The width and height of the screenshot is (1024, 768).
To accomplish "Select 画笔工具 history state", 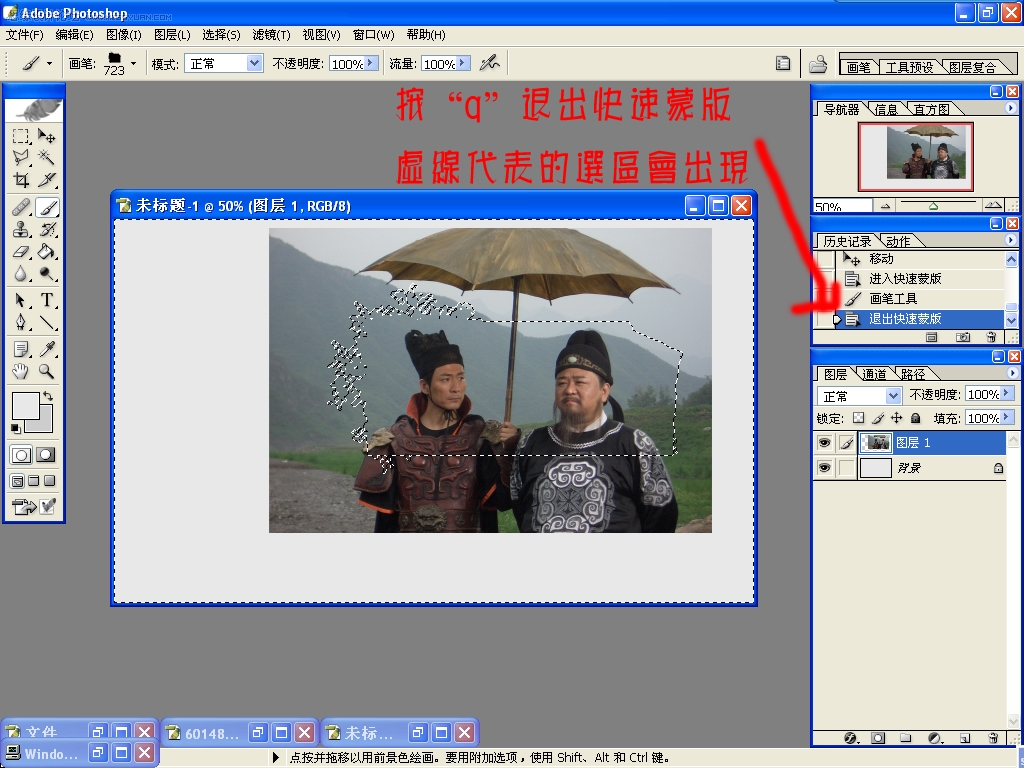I will [921, 299].
